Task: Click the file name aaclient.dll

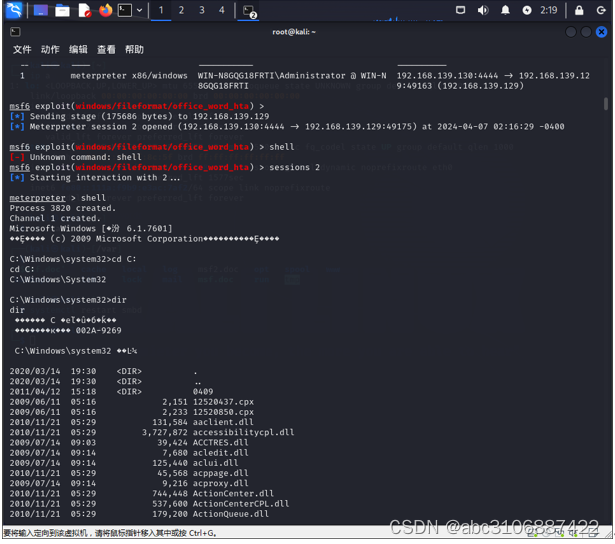Action: 223,422
